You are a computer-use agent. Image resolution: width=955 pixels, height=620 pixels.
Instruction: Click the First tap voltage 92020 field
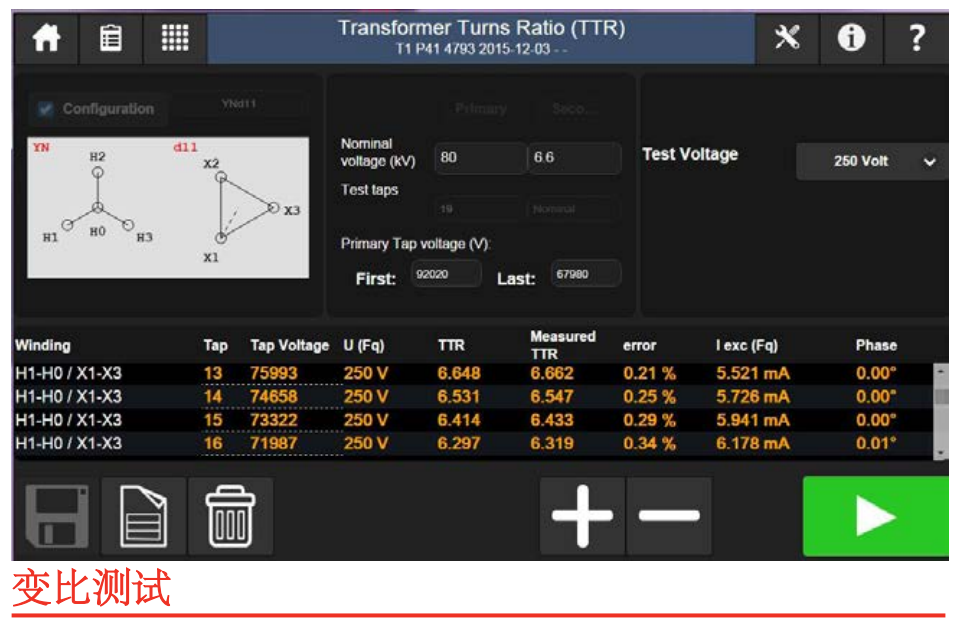click(x=445, y=274)
